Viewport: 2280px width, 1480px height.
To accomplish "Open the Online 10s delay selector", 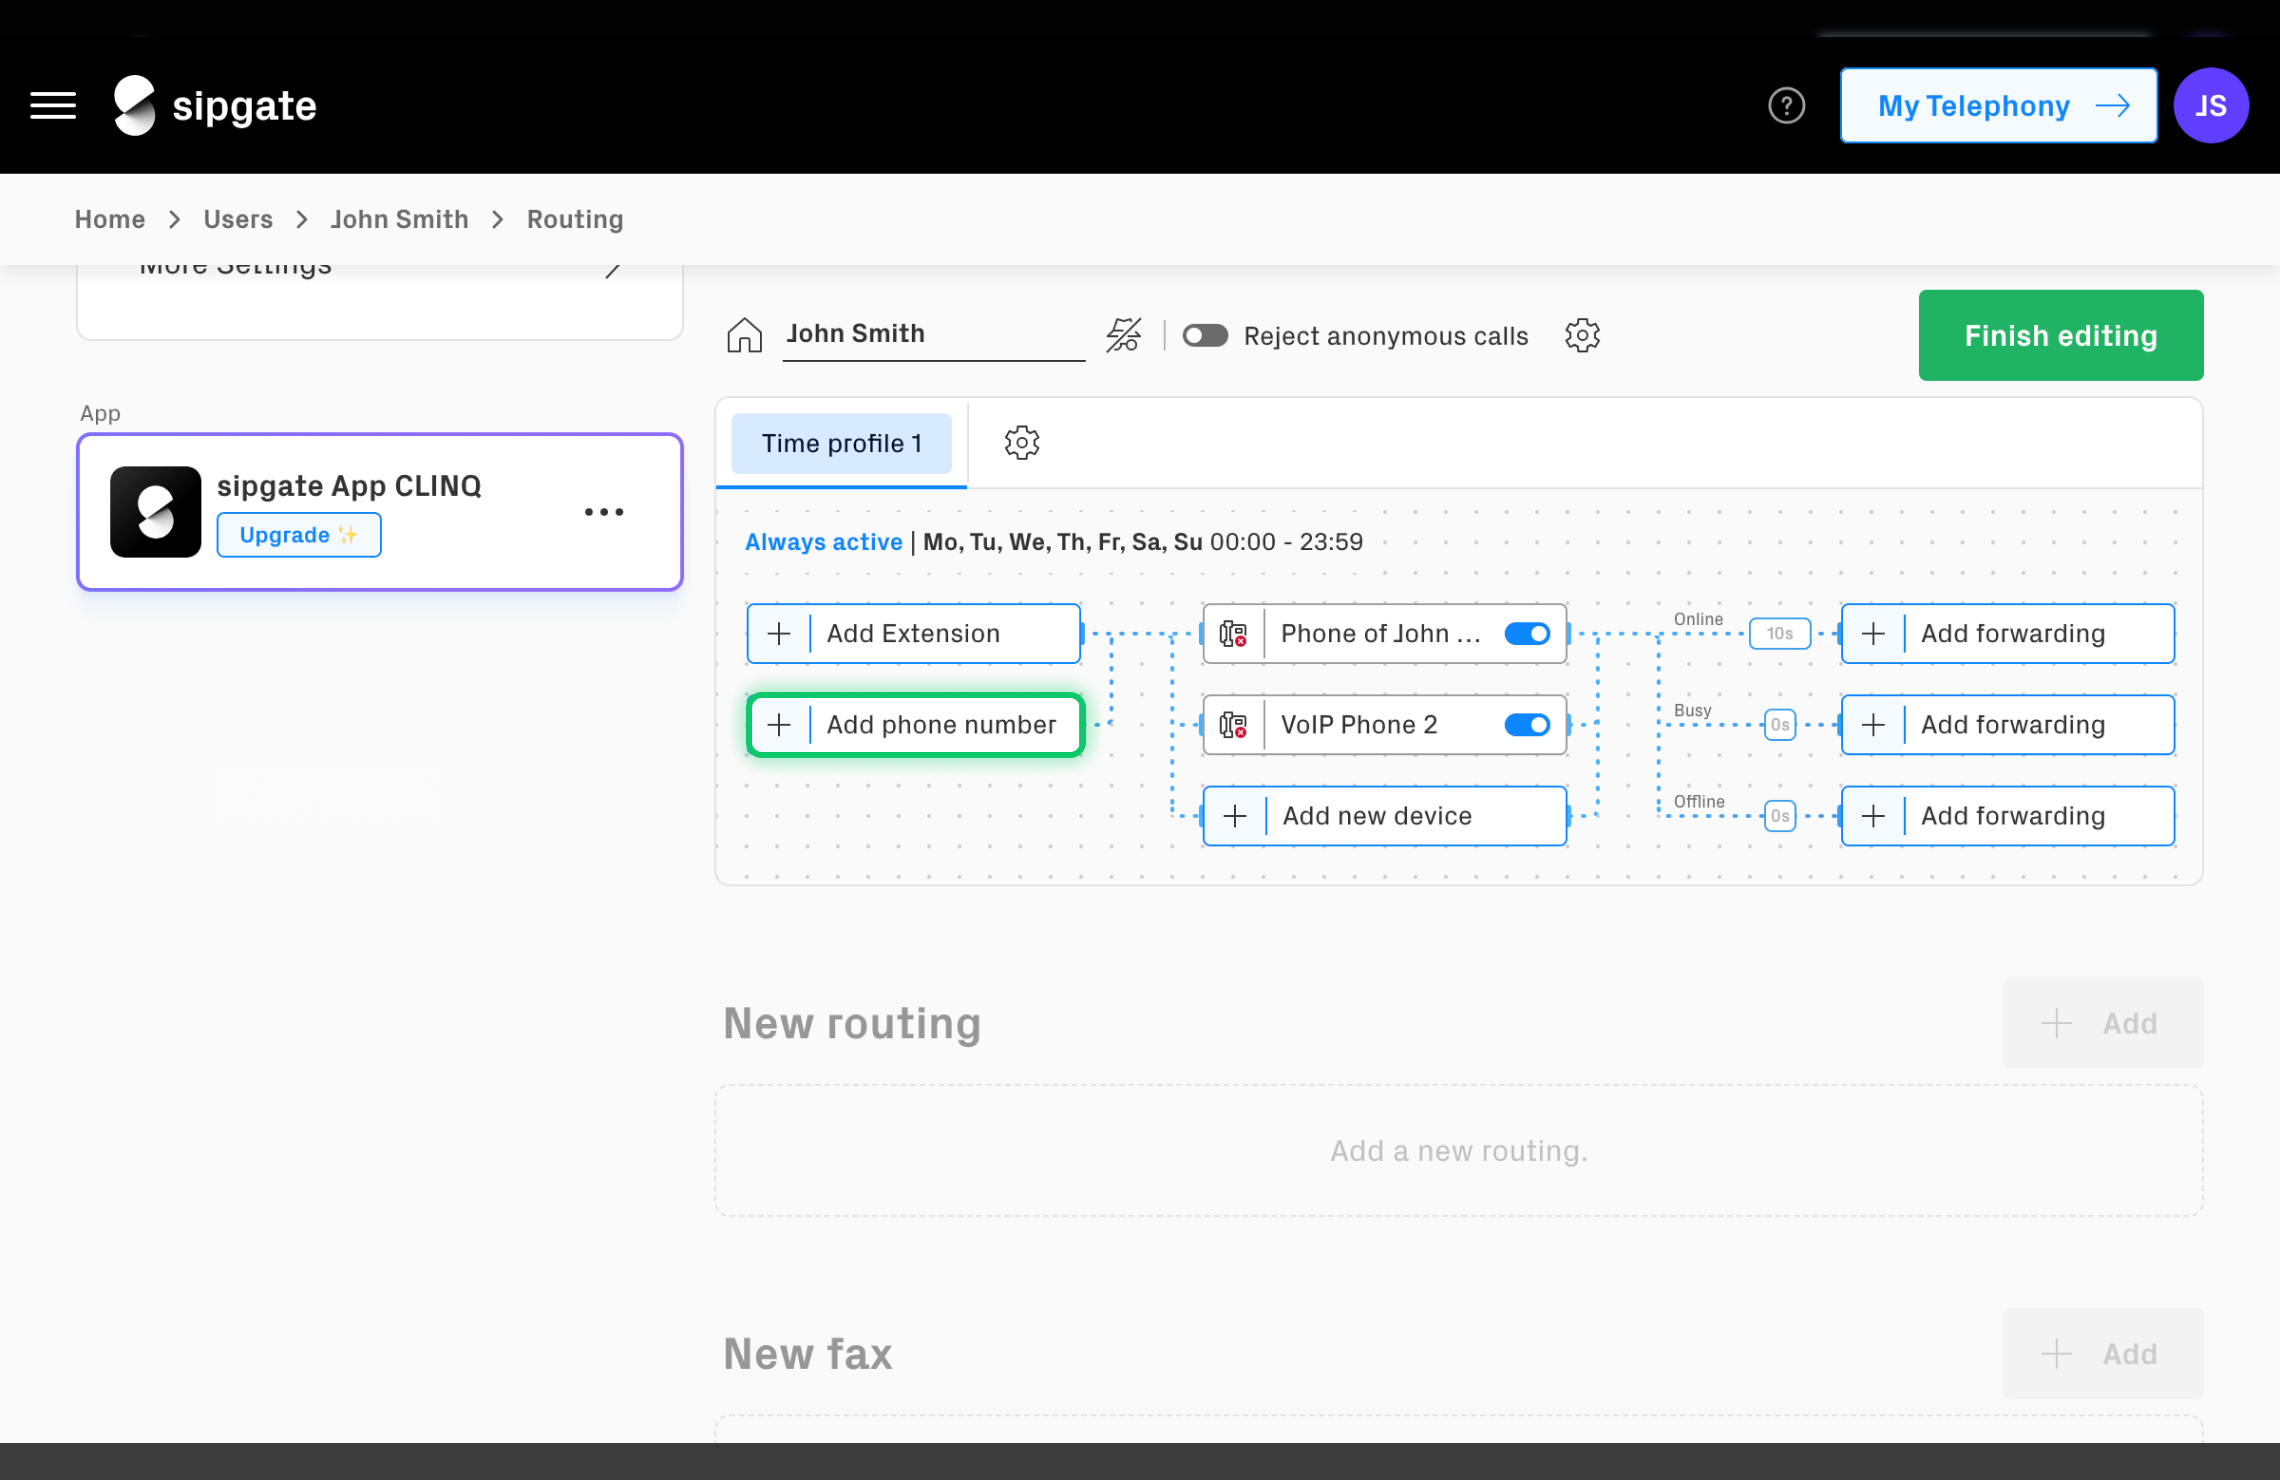I will (x=1779, y=633).
